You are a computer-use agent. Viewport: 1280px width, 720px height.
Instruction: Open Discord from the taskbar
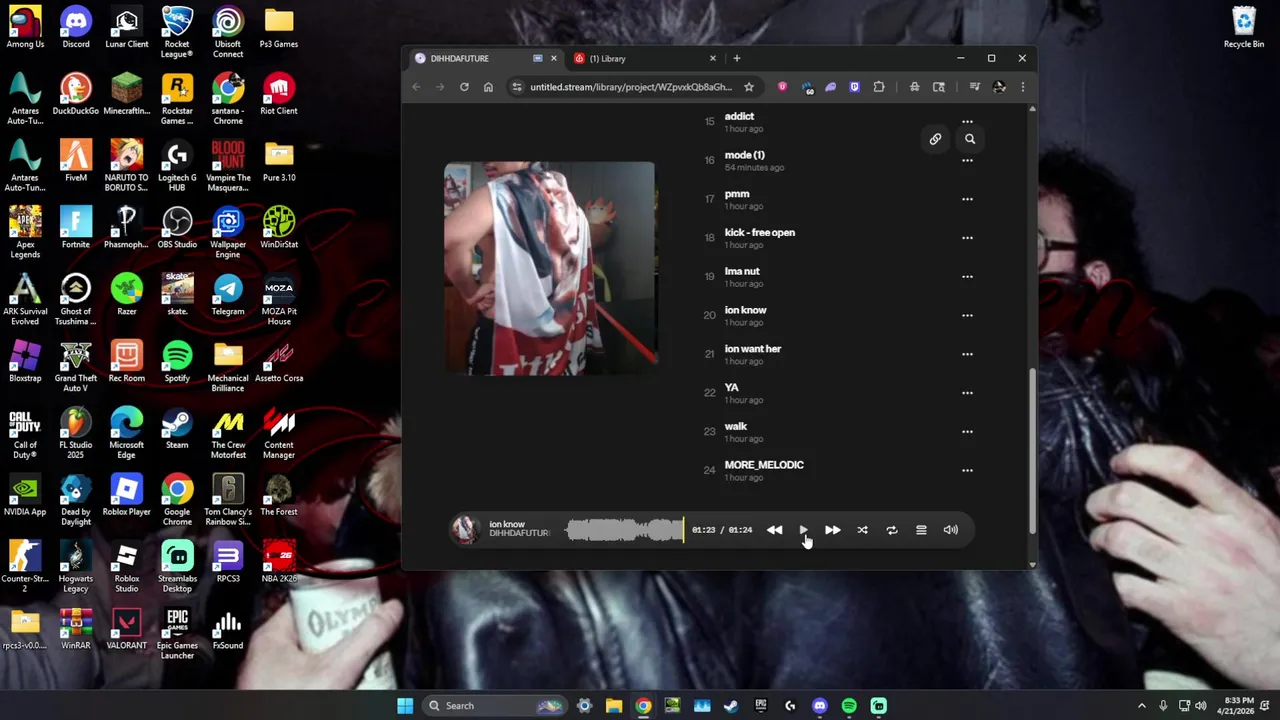[x=820, y=706]
